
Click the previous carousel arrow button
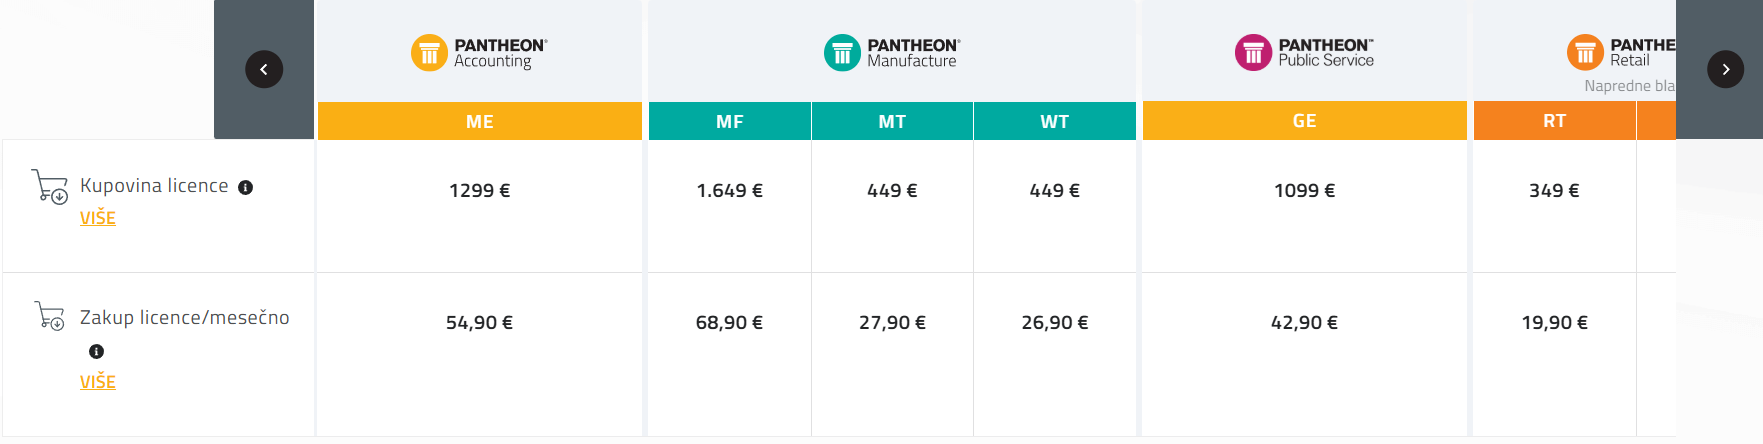pyautogui.click(x=264, y=69)
